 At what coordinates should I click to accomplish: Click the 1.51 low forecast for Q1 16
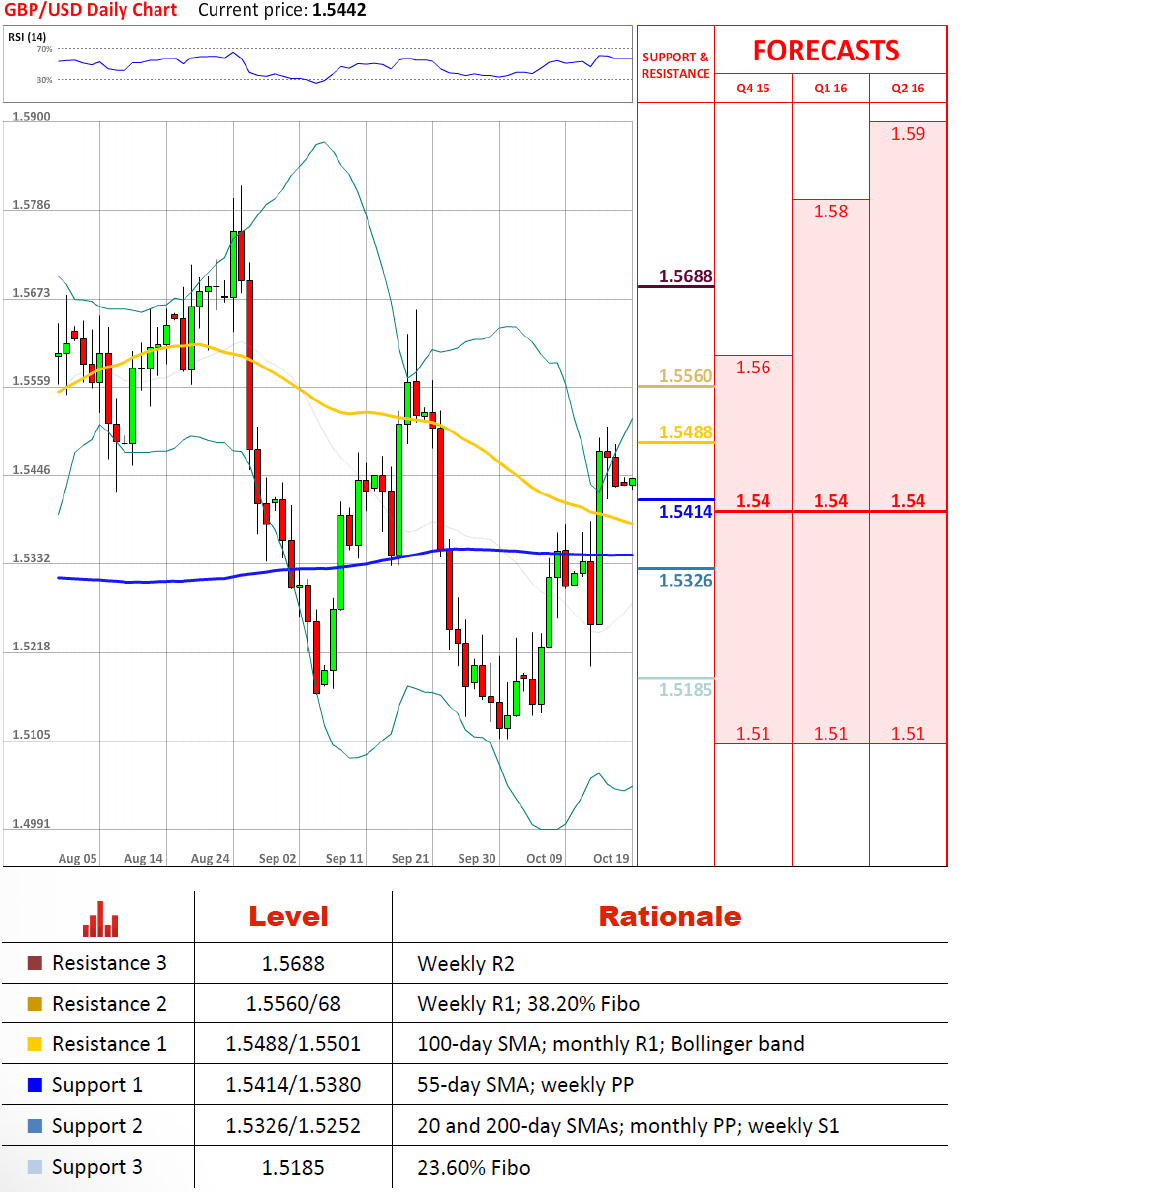(830, 734)
